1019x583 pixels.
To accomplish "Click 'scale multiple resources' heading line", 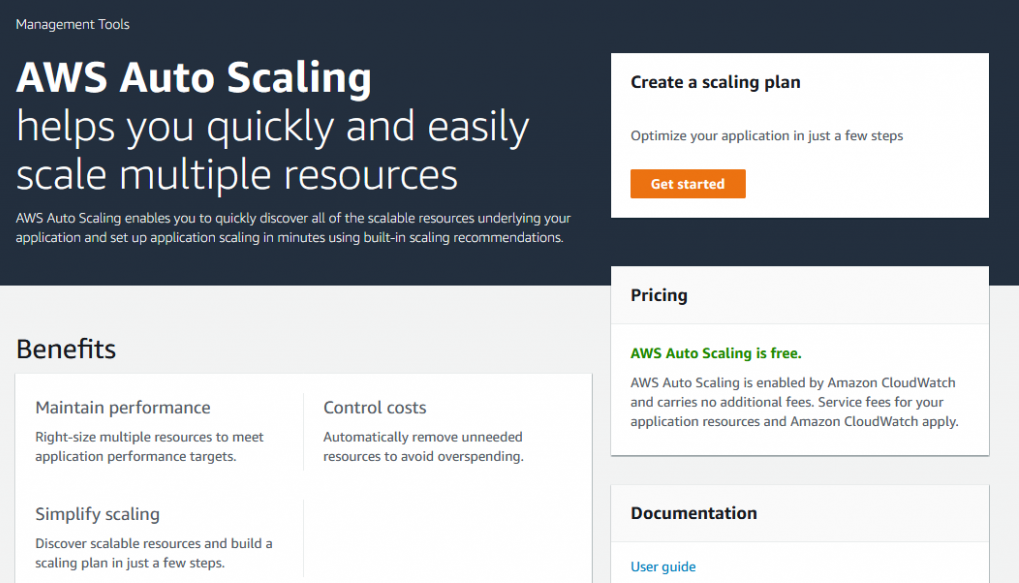I will [237, 175].
